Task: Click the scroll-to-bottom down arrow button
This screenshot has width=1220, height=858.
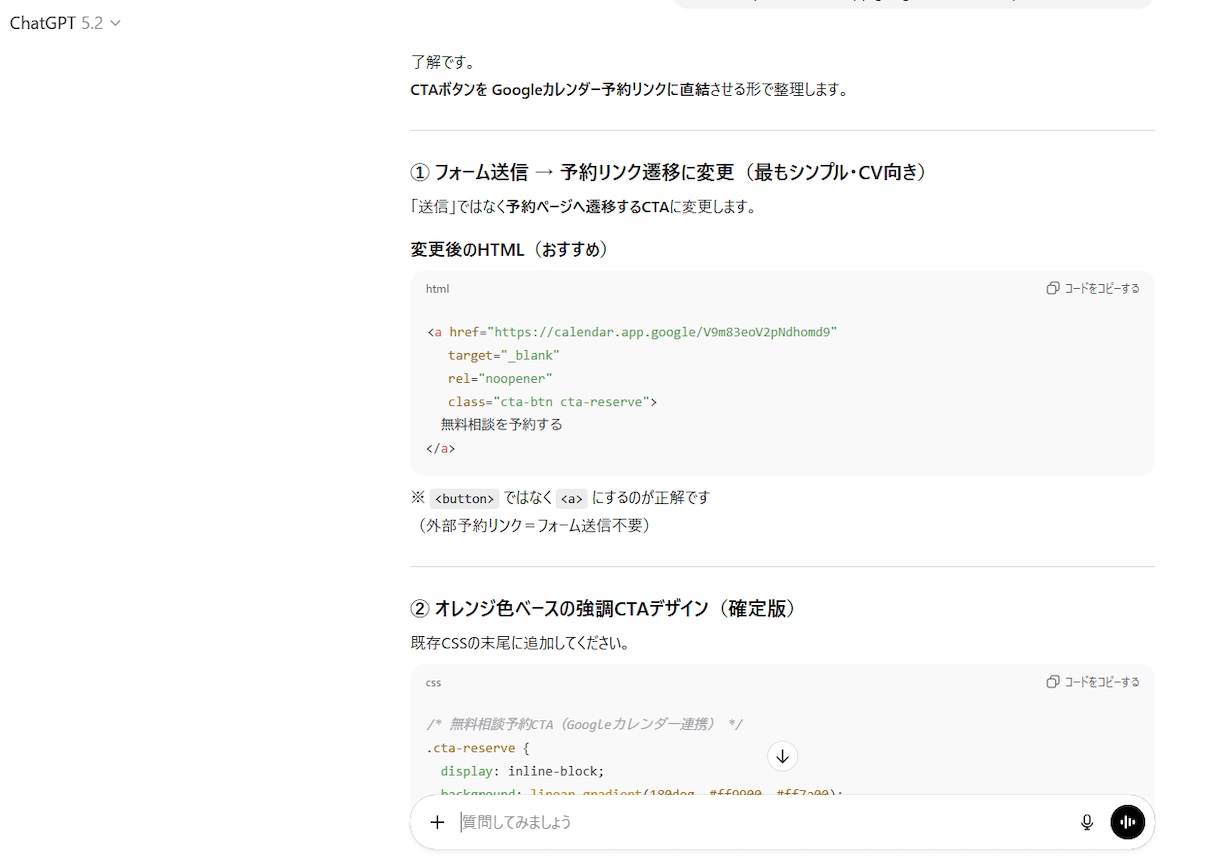Action: (782, 756)
